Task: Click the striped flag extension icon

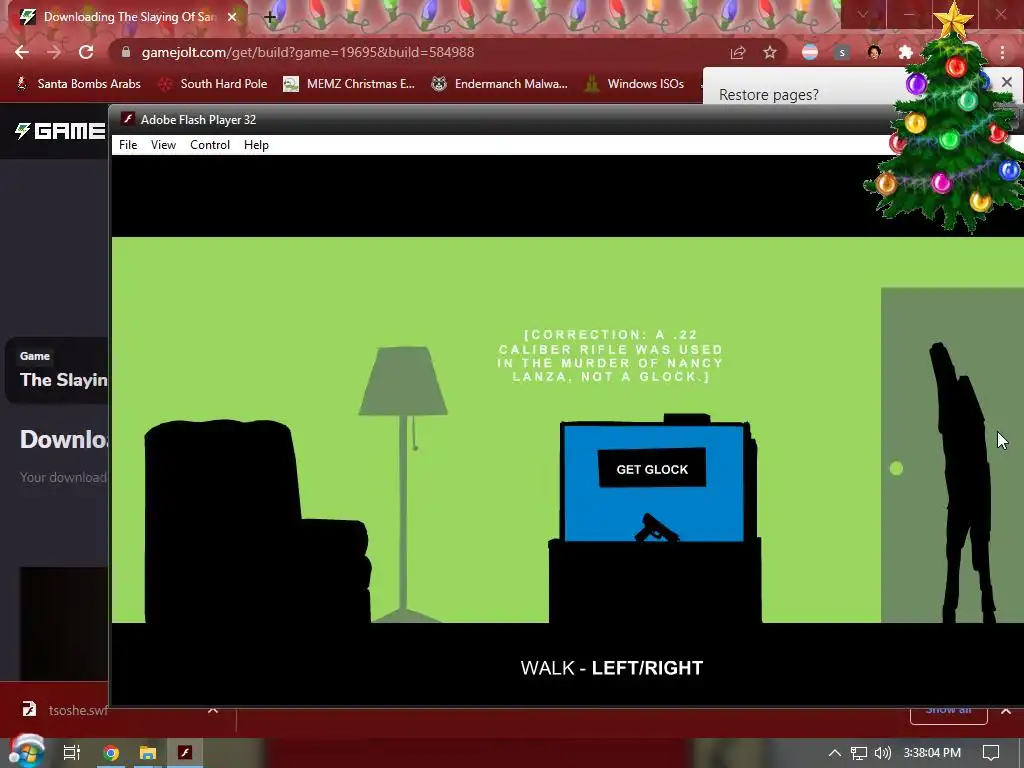Action: tap(810, 52)
